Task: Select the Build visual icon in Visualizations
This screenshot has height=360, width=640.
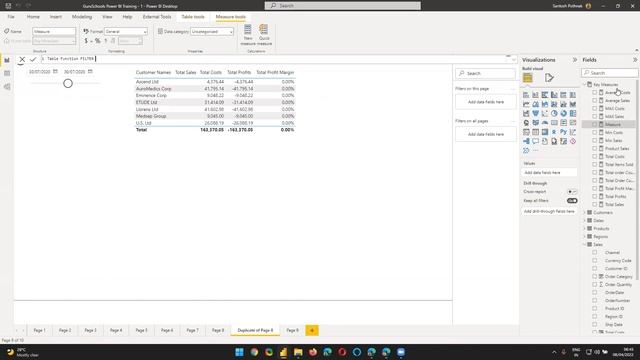Action: click(x=528, y=78)
